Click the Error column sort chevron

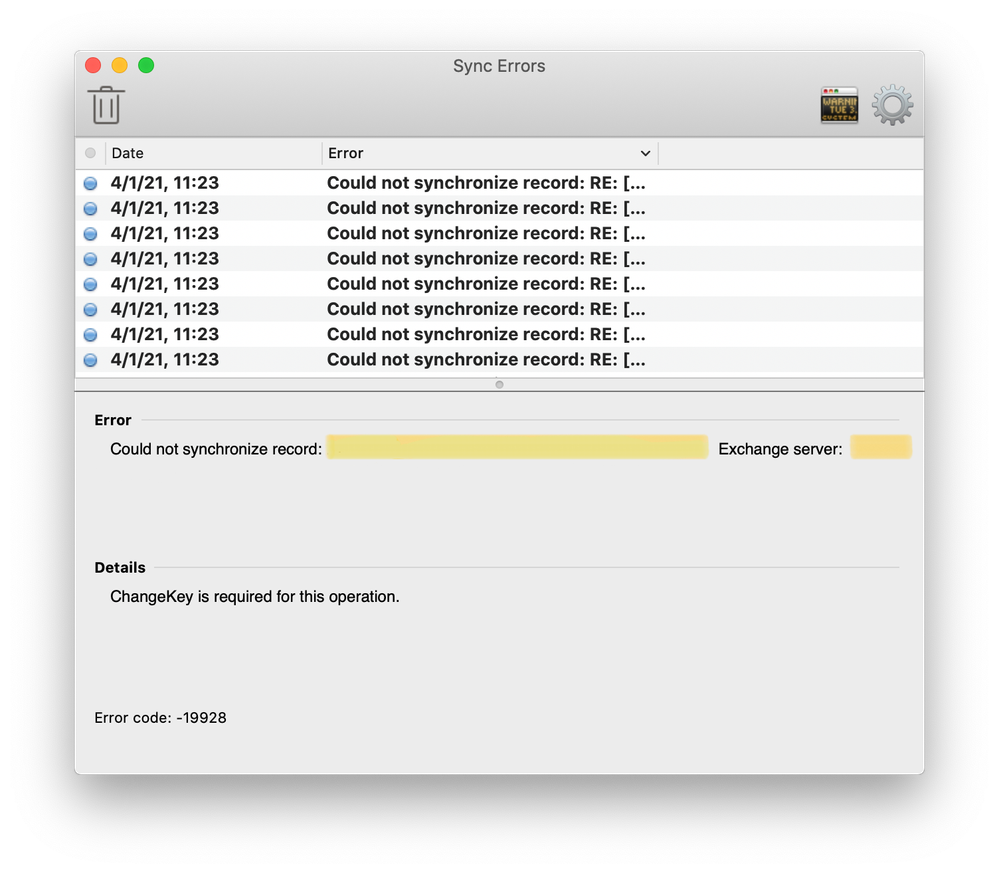click(645, 153)
